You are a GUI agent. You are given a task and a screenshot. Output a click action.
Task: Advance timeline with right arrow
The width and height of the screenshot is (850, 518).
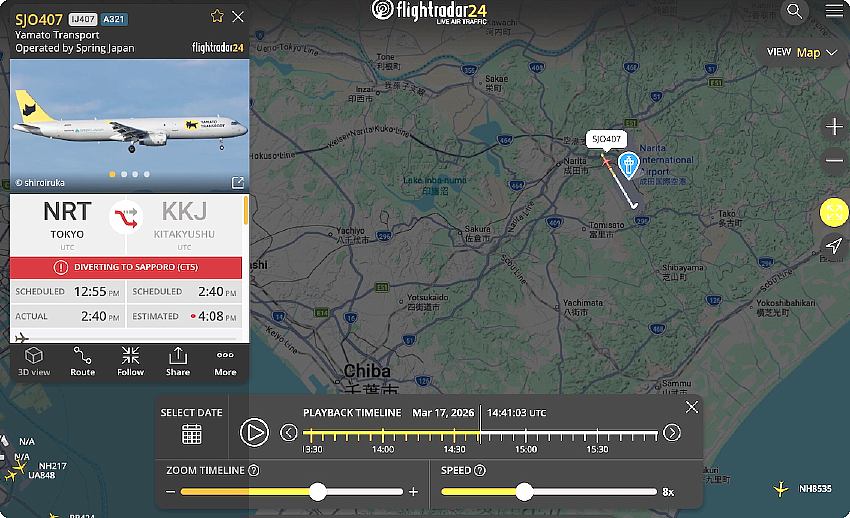[x=672, y=432]
